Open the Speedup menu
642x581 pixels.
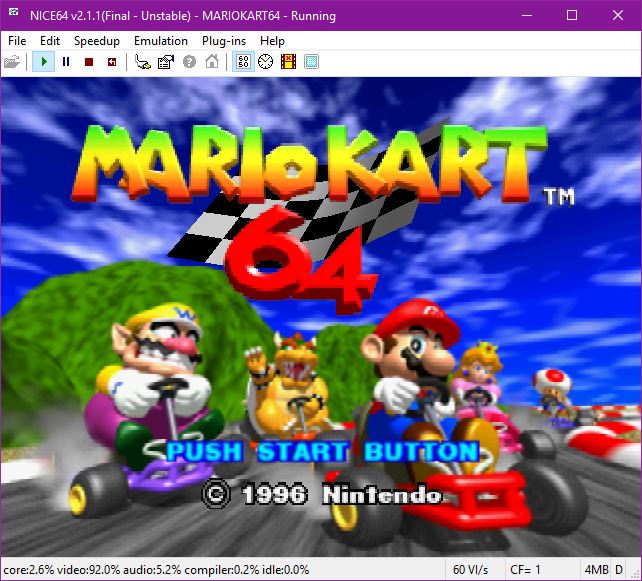pos(97,41)
